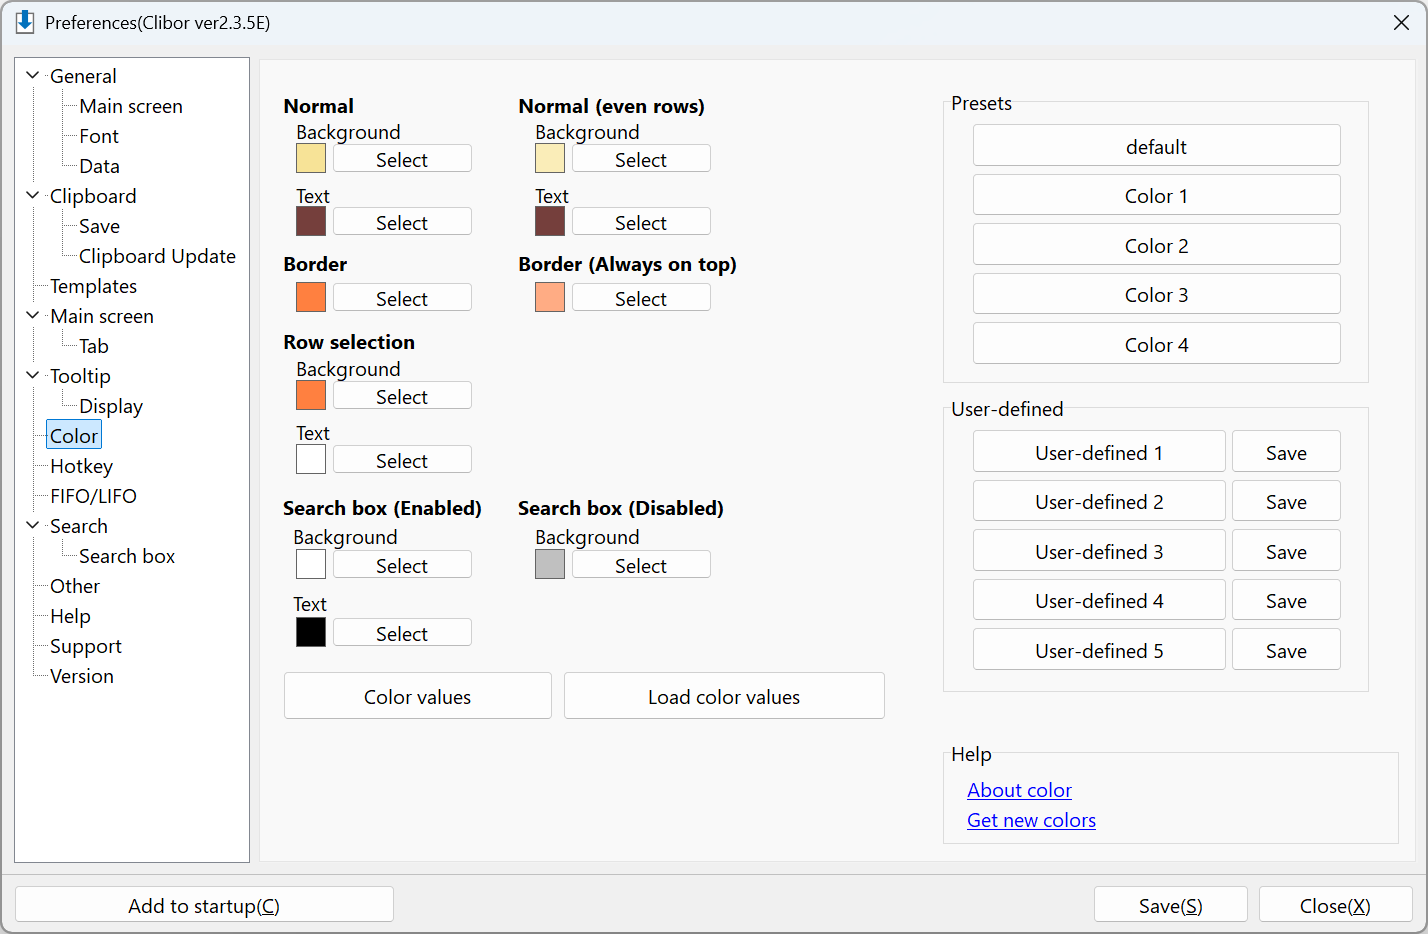Apply the Color 2 preset
The height and width of the screenshot is (934, 1428).
[1157, 245]
